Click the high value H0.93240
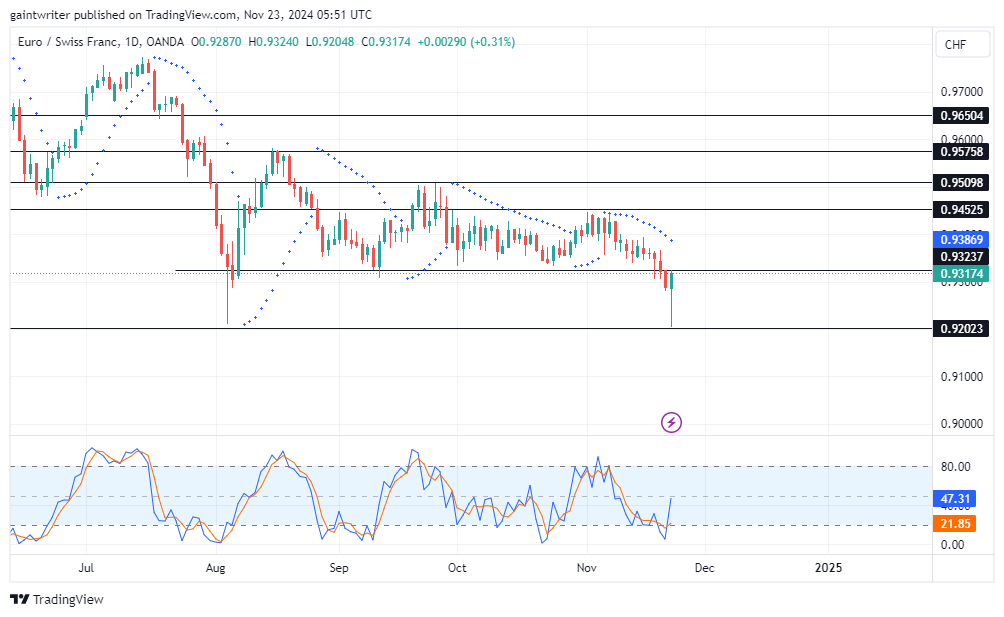1004x617 pixels. (x=273, y=42)
